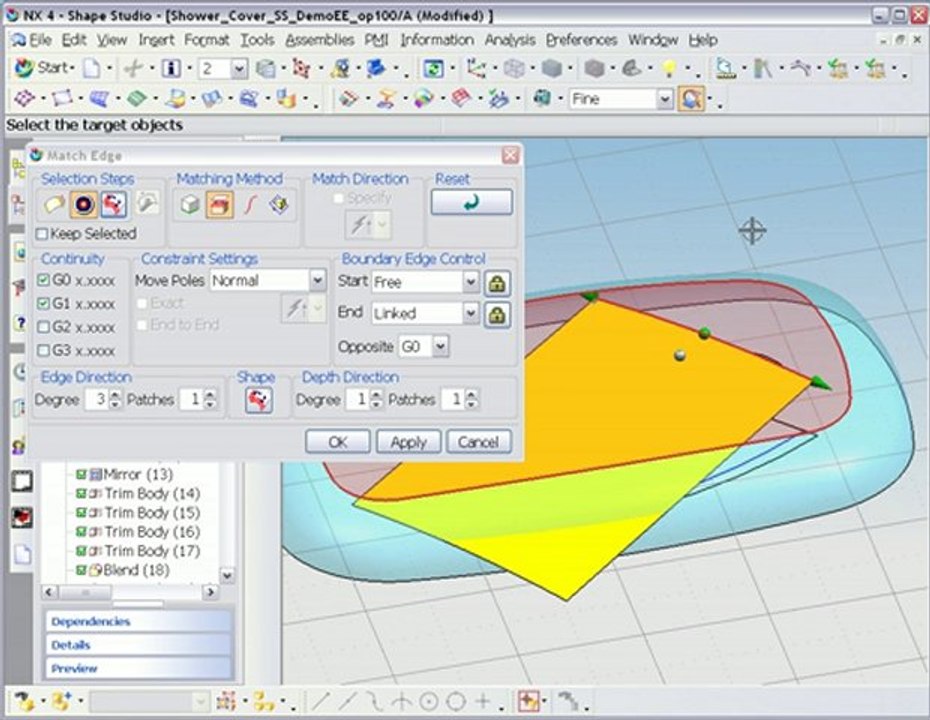The height and width of the screenshot is (720, 930).
Task: Enable the G3 continuity checkbox
Action: pos(43,351)
